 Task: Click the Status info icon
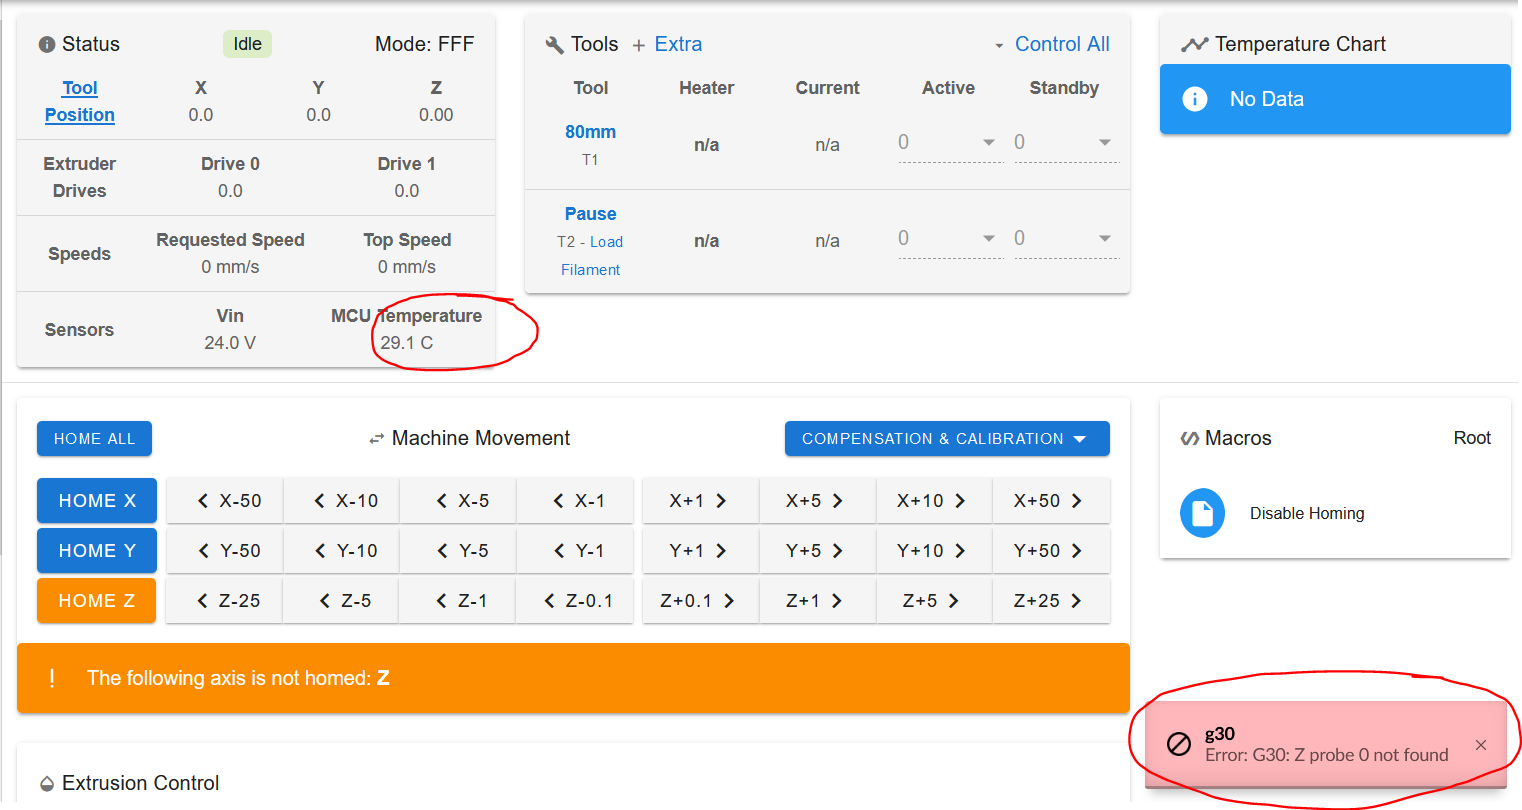pyautogui.click(x=46, y=45)
